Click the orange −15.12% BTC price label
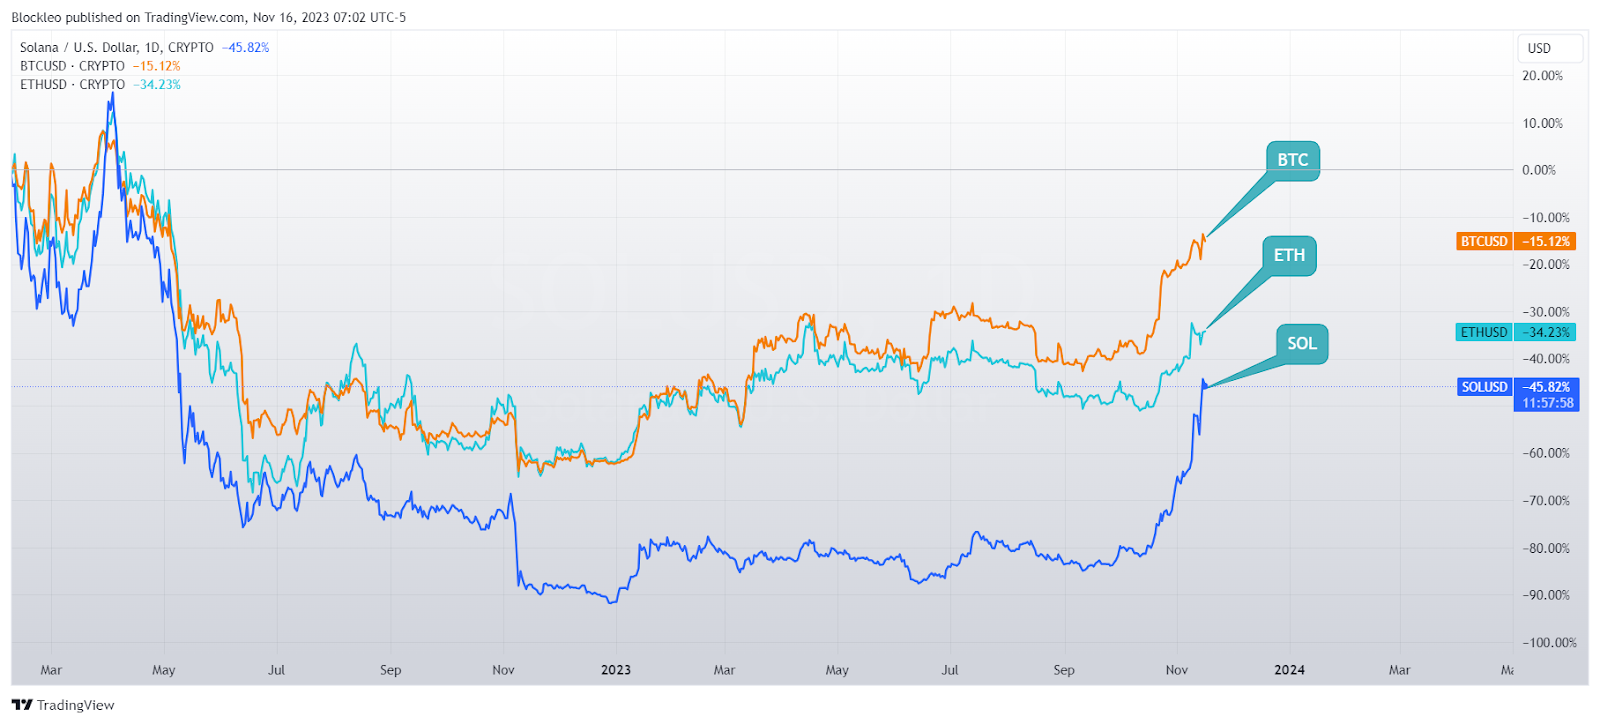 [1546, 241]
